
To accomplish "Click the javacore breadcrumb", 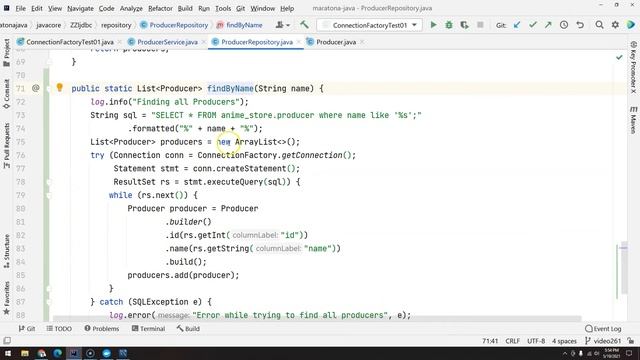I will (x=49, y=25).
